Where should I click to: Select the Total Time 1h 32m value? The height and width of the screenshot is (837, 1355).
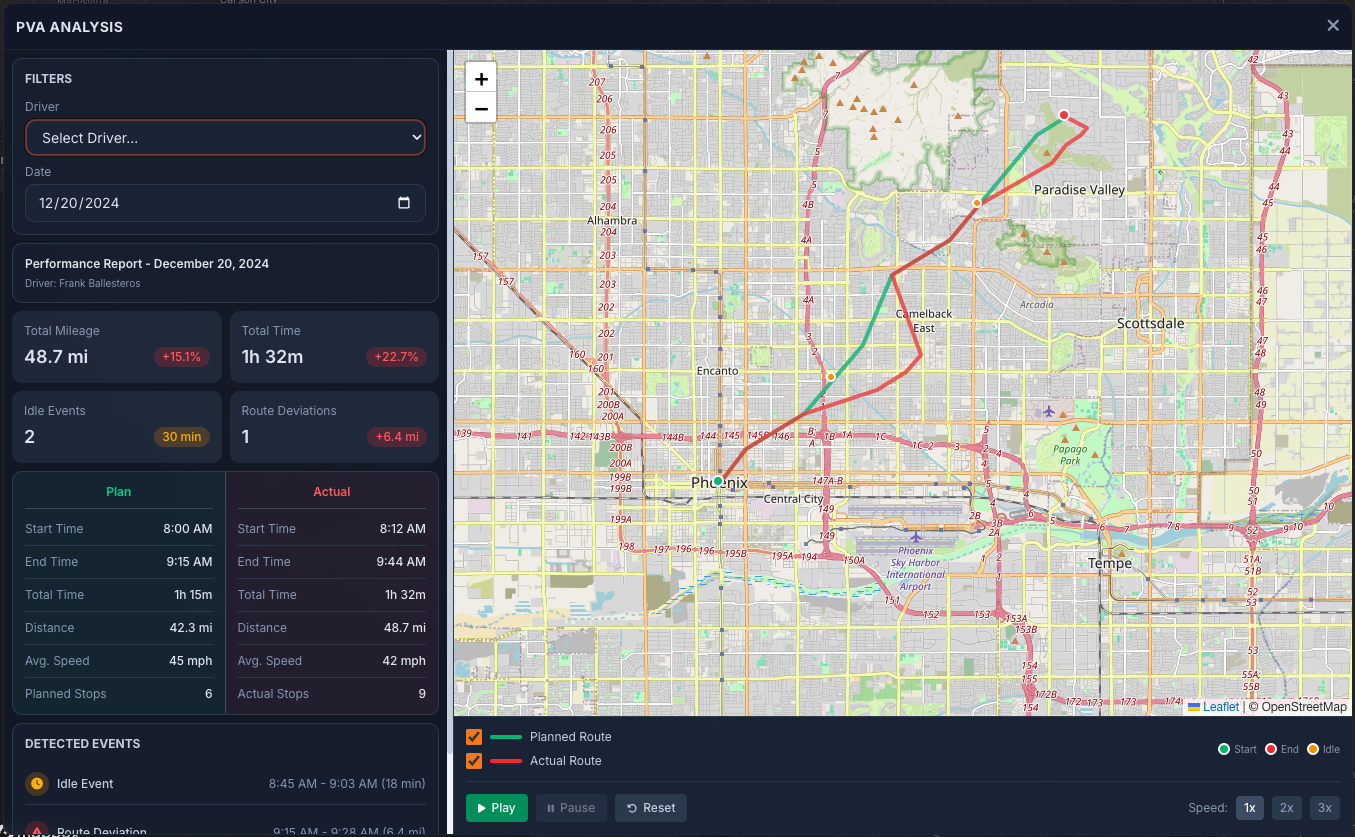tap(272, 356)
